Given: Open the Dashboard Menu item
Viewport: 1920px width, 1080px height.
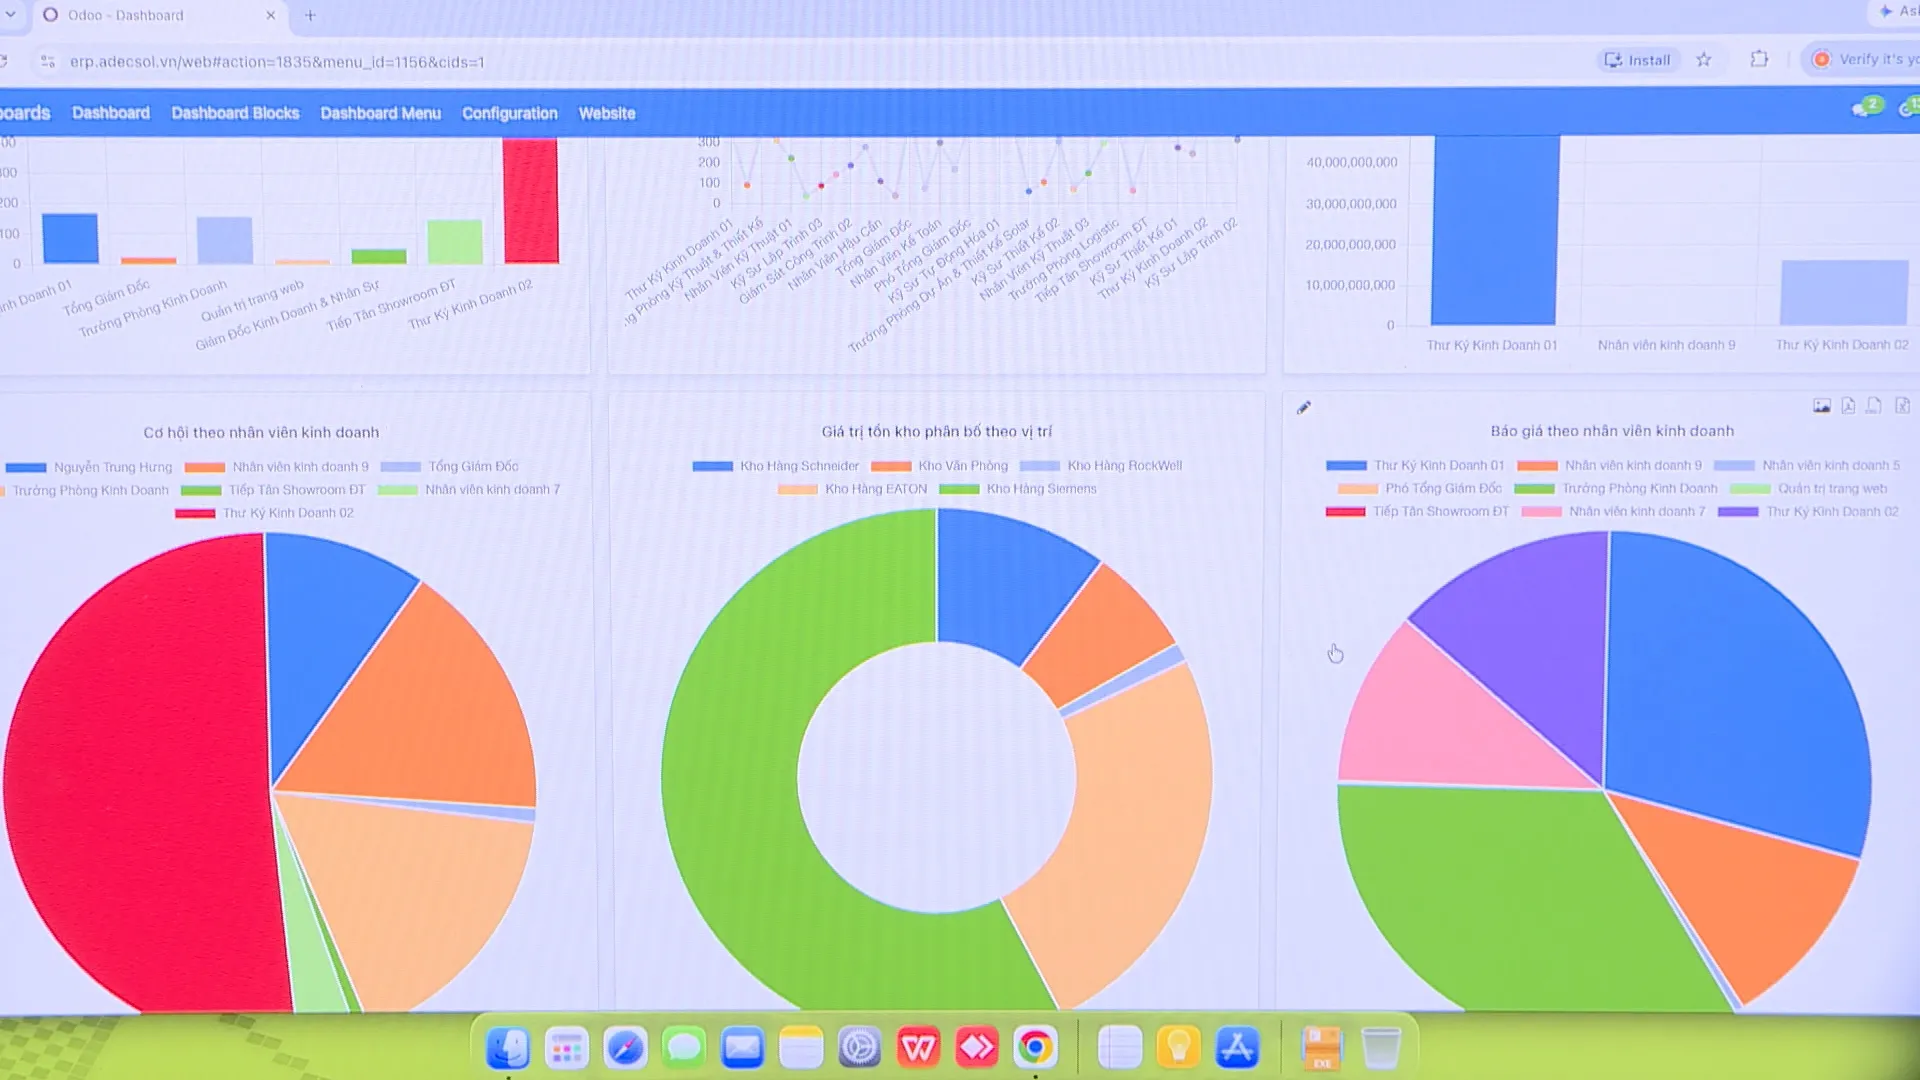Looking at the screenshot, I should click(x=380, y=113).
